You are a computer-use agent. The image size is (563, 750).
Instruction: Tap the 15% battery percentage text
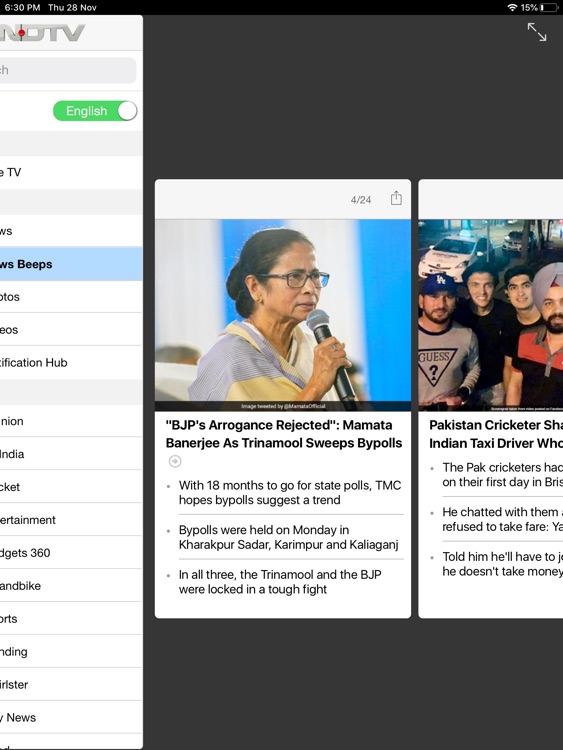(x=529, y=8)
